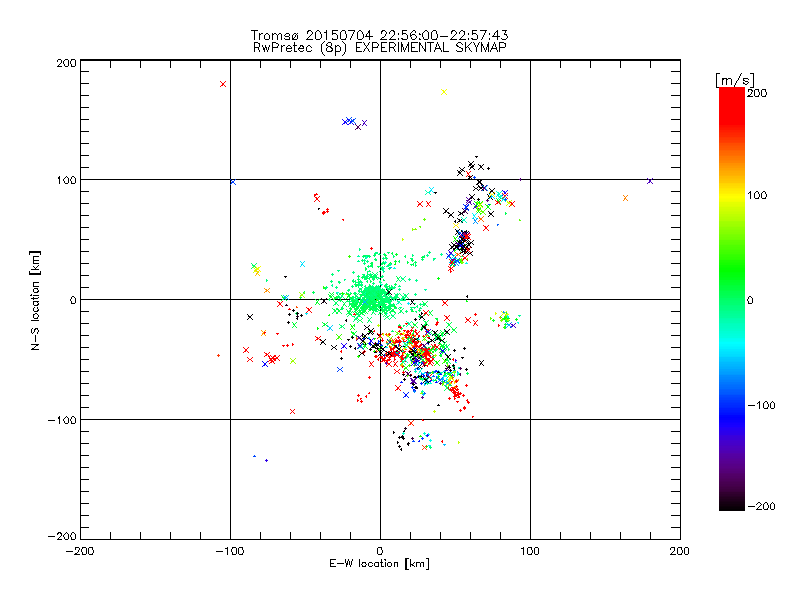The height and width of the screenshot is (600, 800).
Task: Click the x-axis tick label '-100'
Action: (x=230, y=551)
